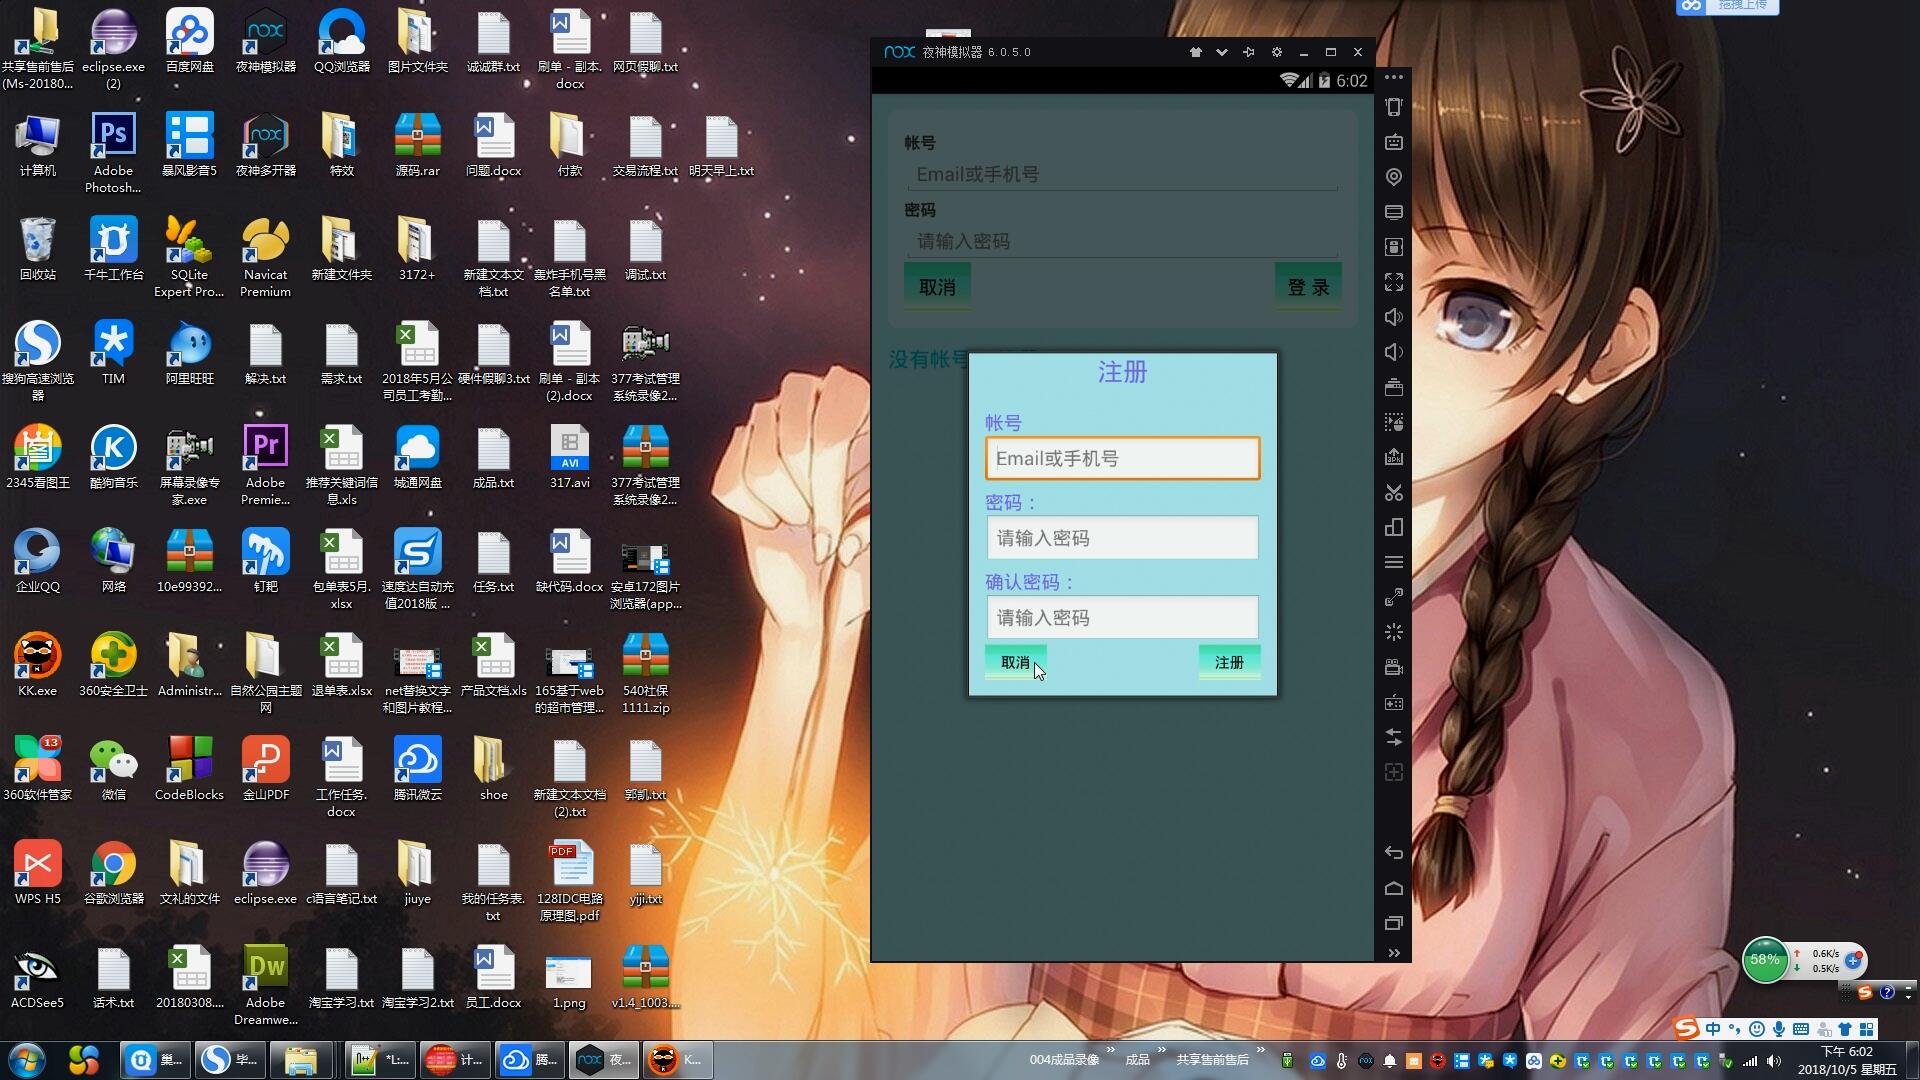This screenshot has height=1080, width=1920.
Task: Open the 回收站 recycle bin
Action: tap(37, 248)
